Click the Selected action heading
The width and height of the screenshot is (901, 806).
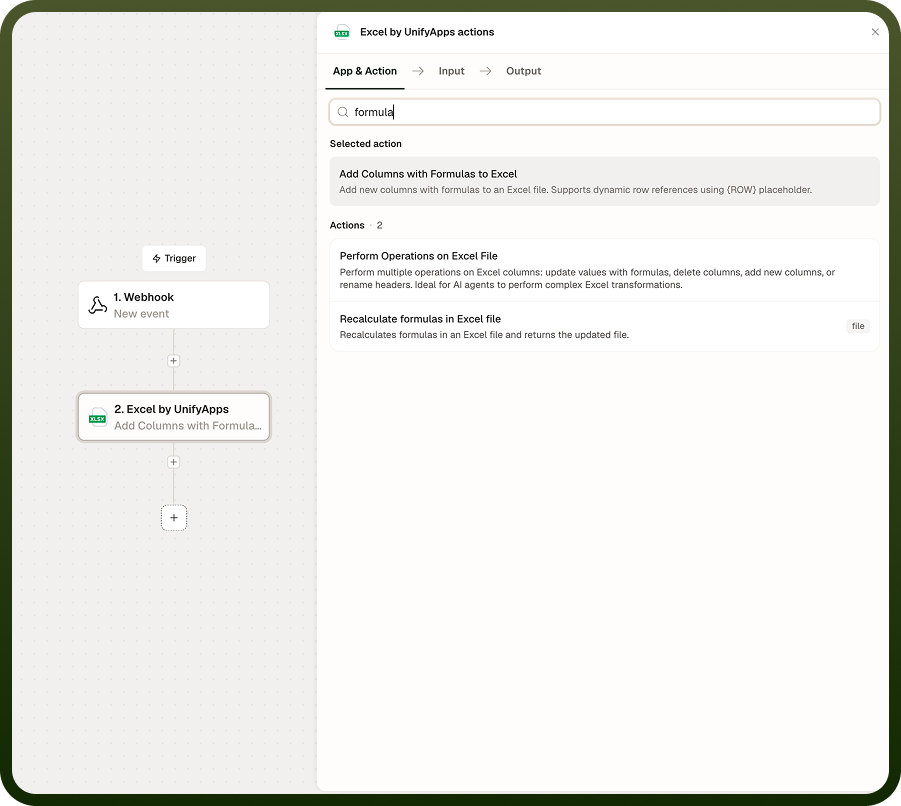[x=365, y=144]
